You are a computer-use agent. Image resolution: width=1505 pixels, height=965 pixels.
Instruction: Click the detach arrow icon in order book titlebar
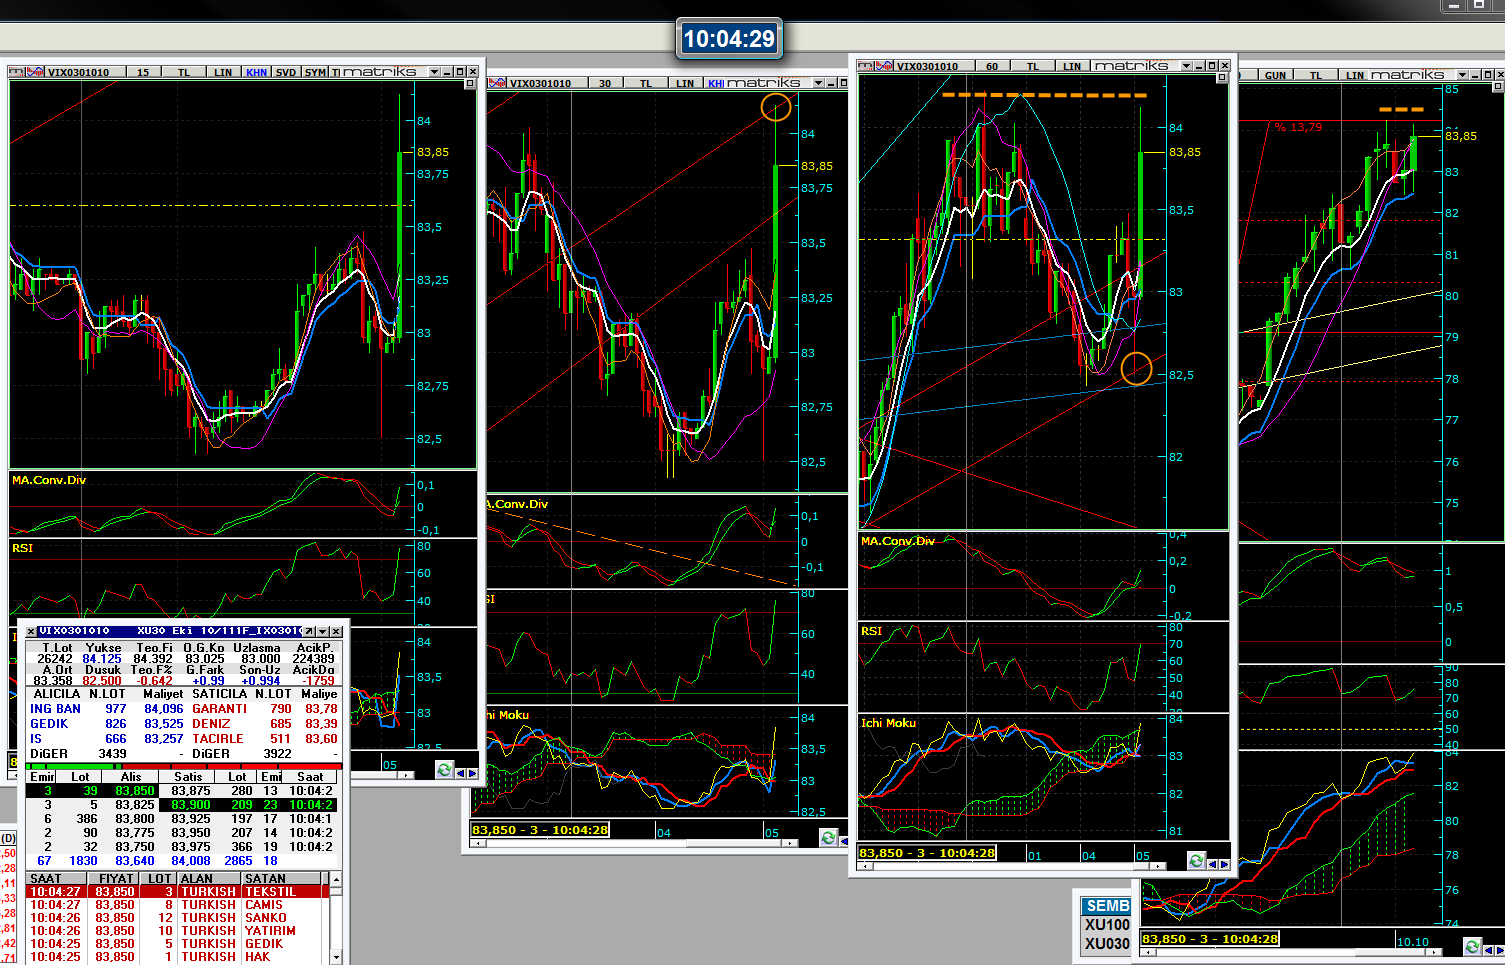click(x=309, y=631)
